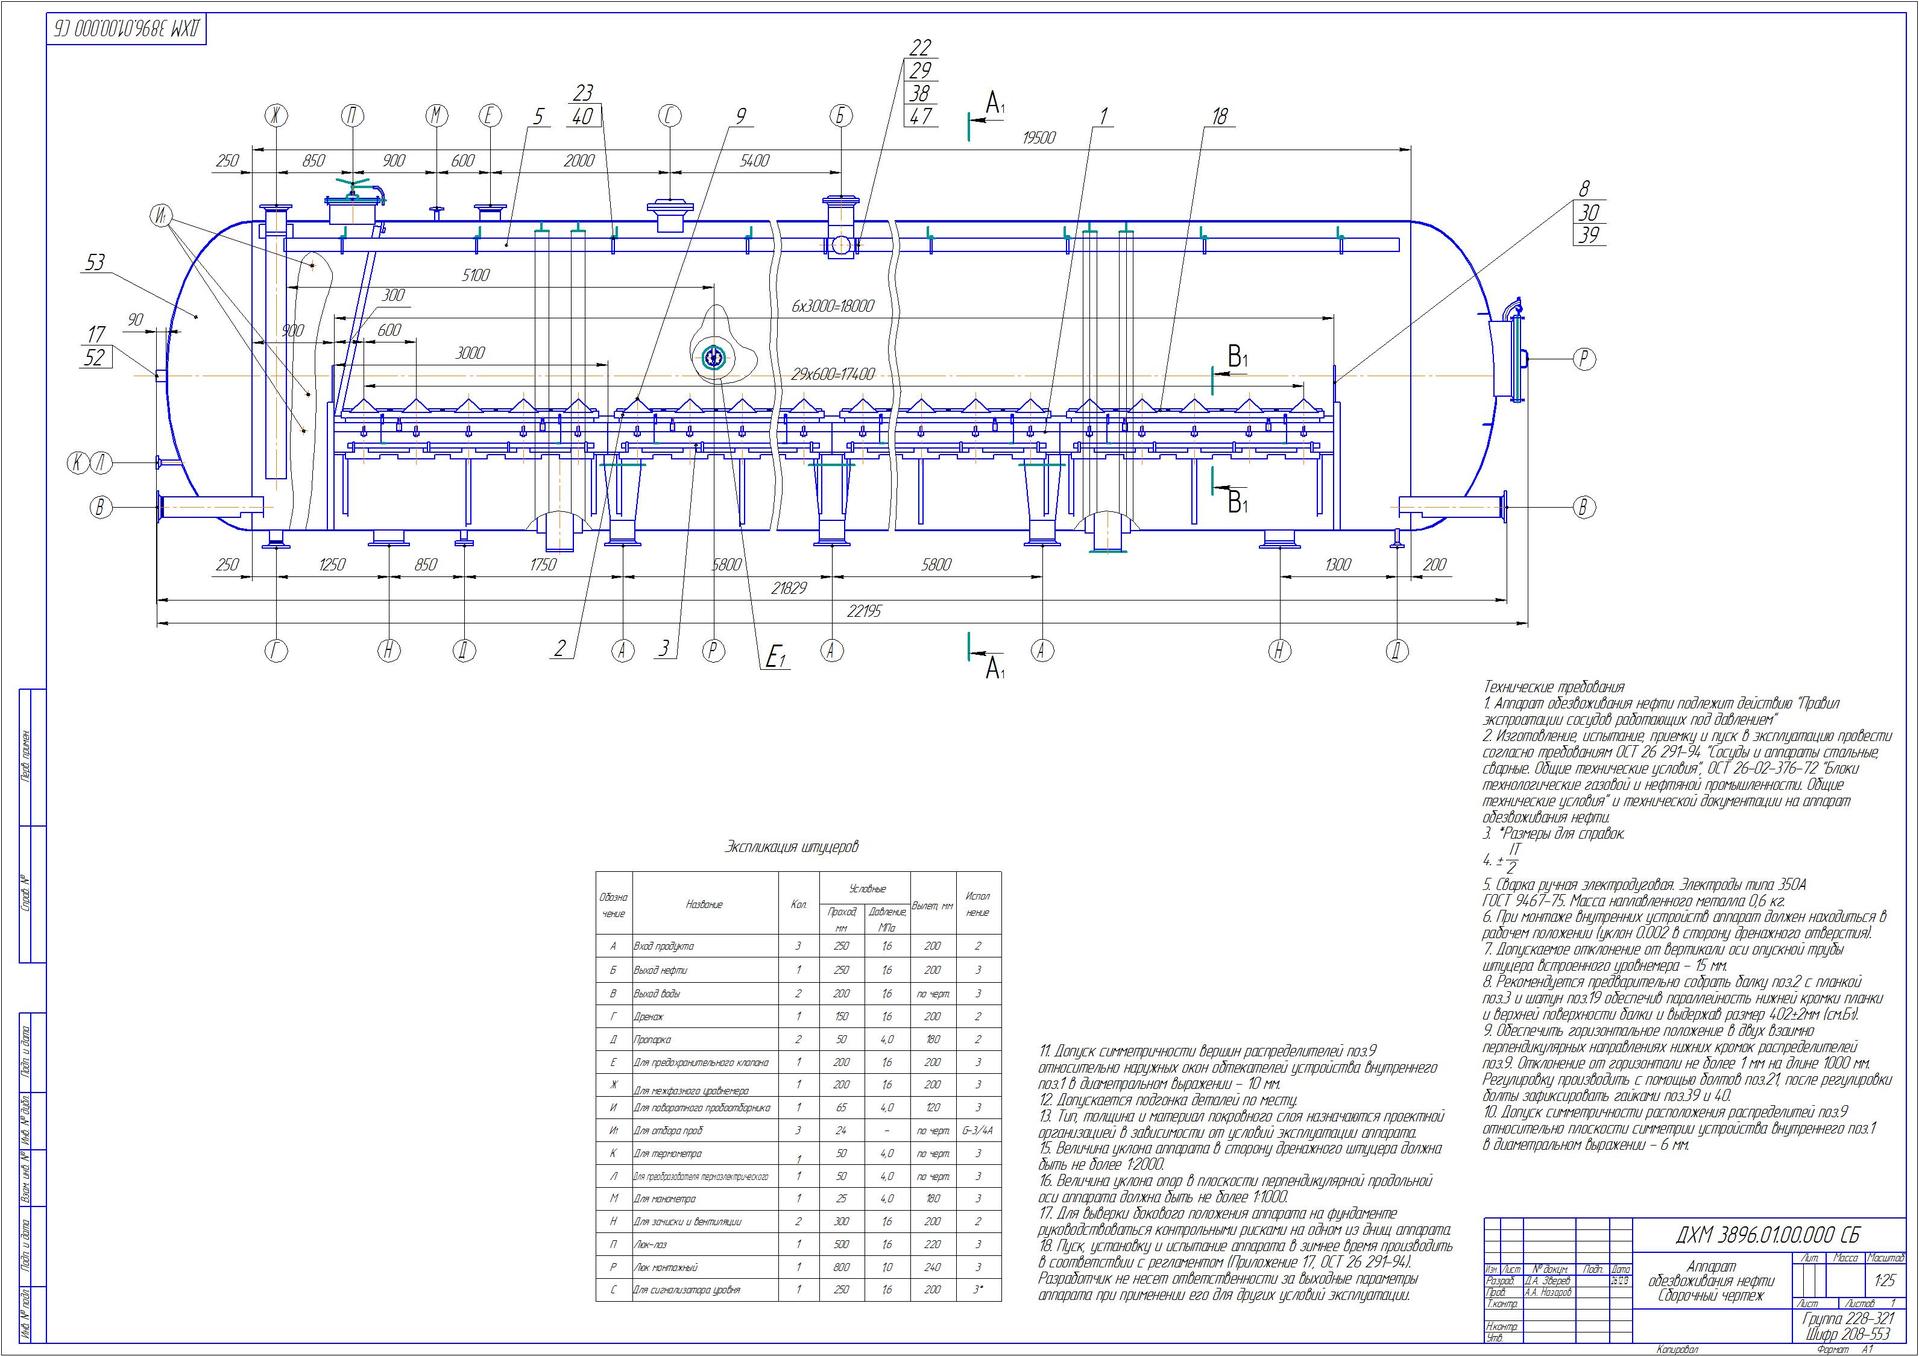Click the overall length dimension 22195
Viewport: 1919px width, 1356px height.
(864, 611)
